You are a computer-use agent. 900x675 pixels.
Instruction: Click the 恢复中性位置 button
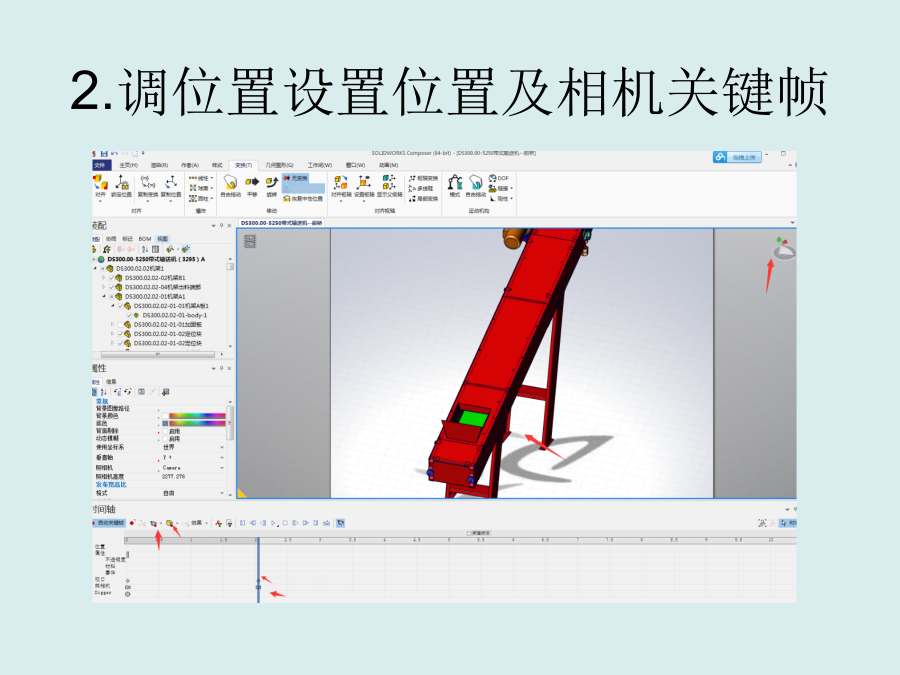coord(302,198)
